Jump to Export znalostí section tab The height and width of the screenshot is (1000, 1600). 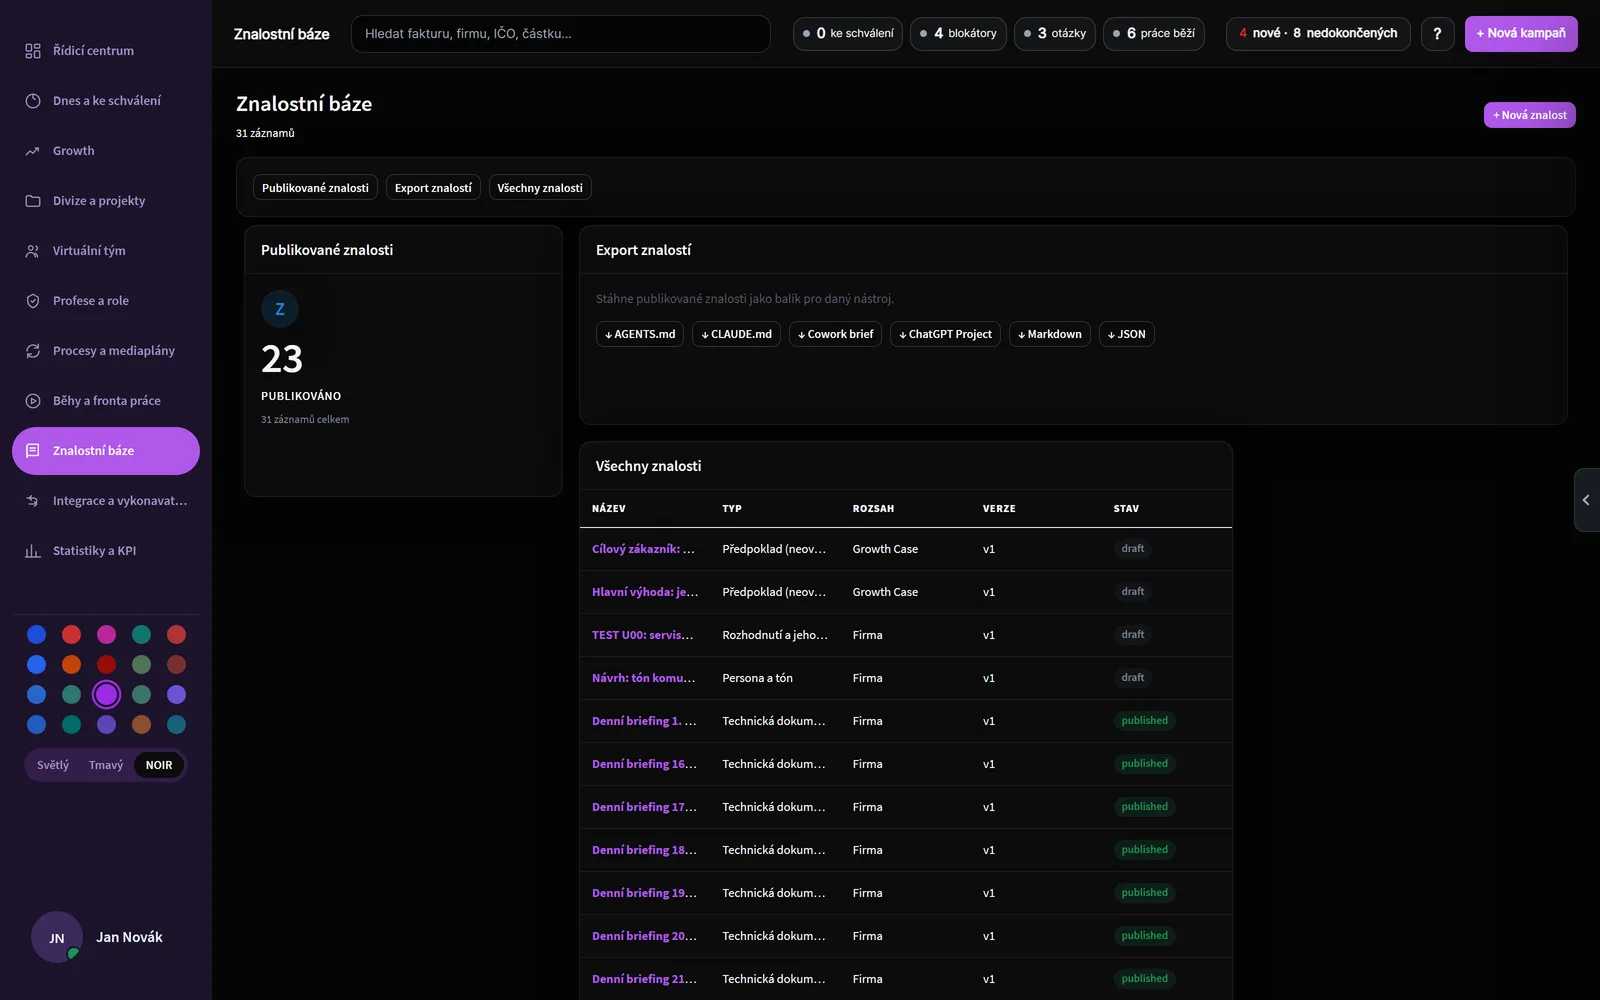point(433,188)
